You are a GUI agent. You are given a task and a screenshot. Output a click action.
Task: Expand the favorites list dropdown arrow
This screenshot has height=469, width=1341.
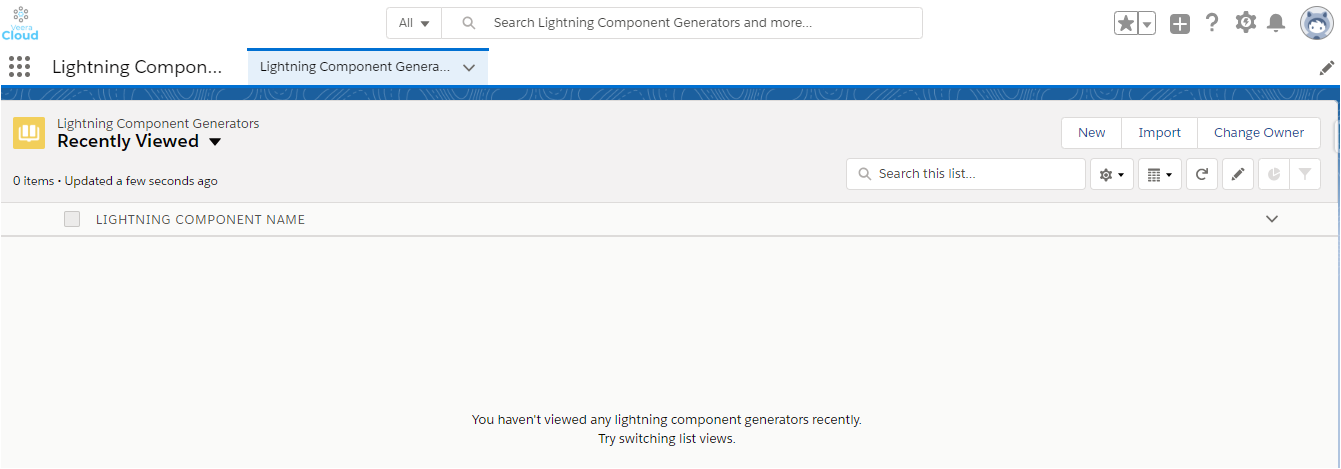1147,23
